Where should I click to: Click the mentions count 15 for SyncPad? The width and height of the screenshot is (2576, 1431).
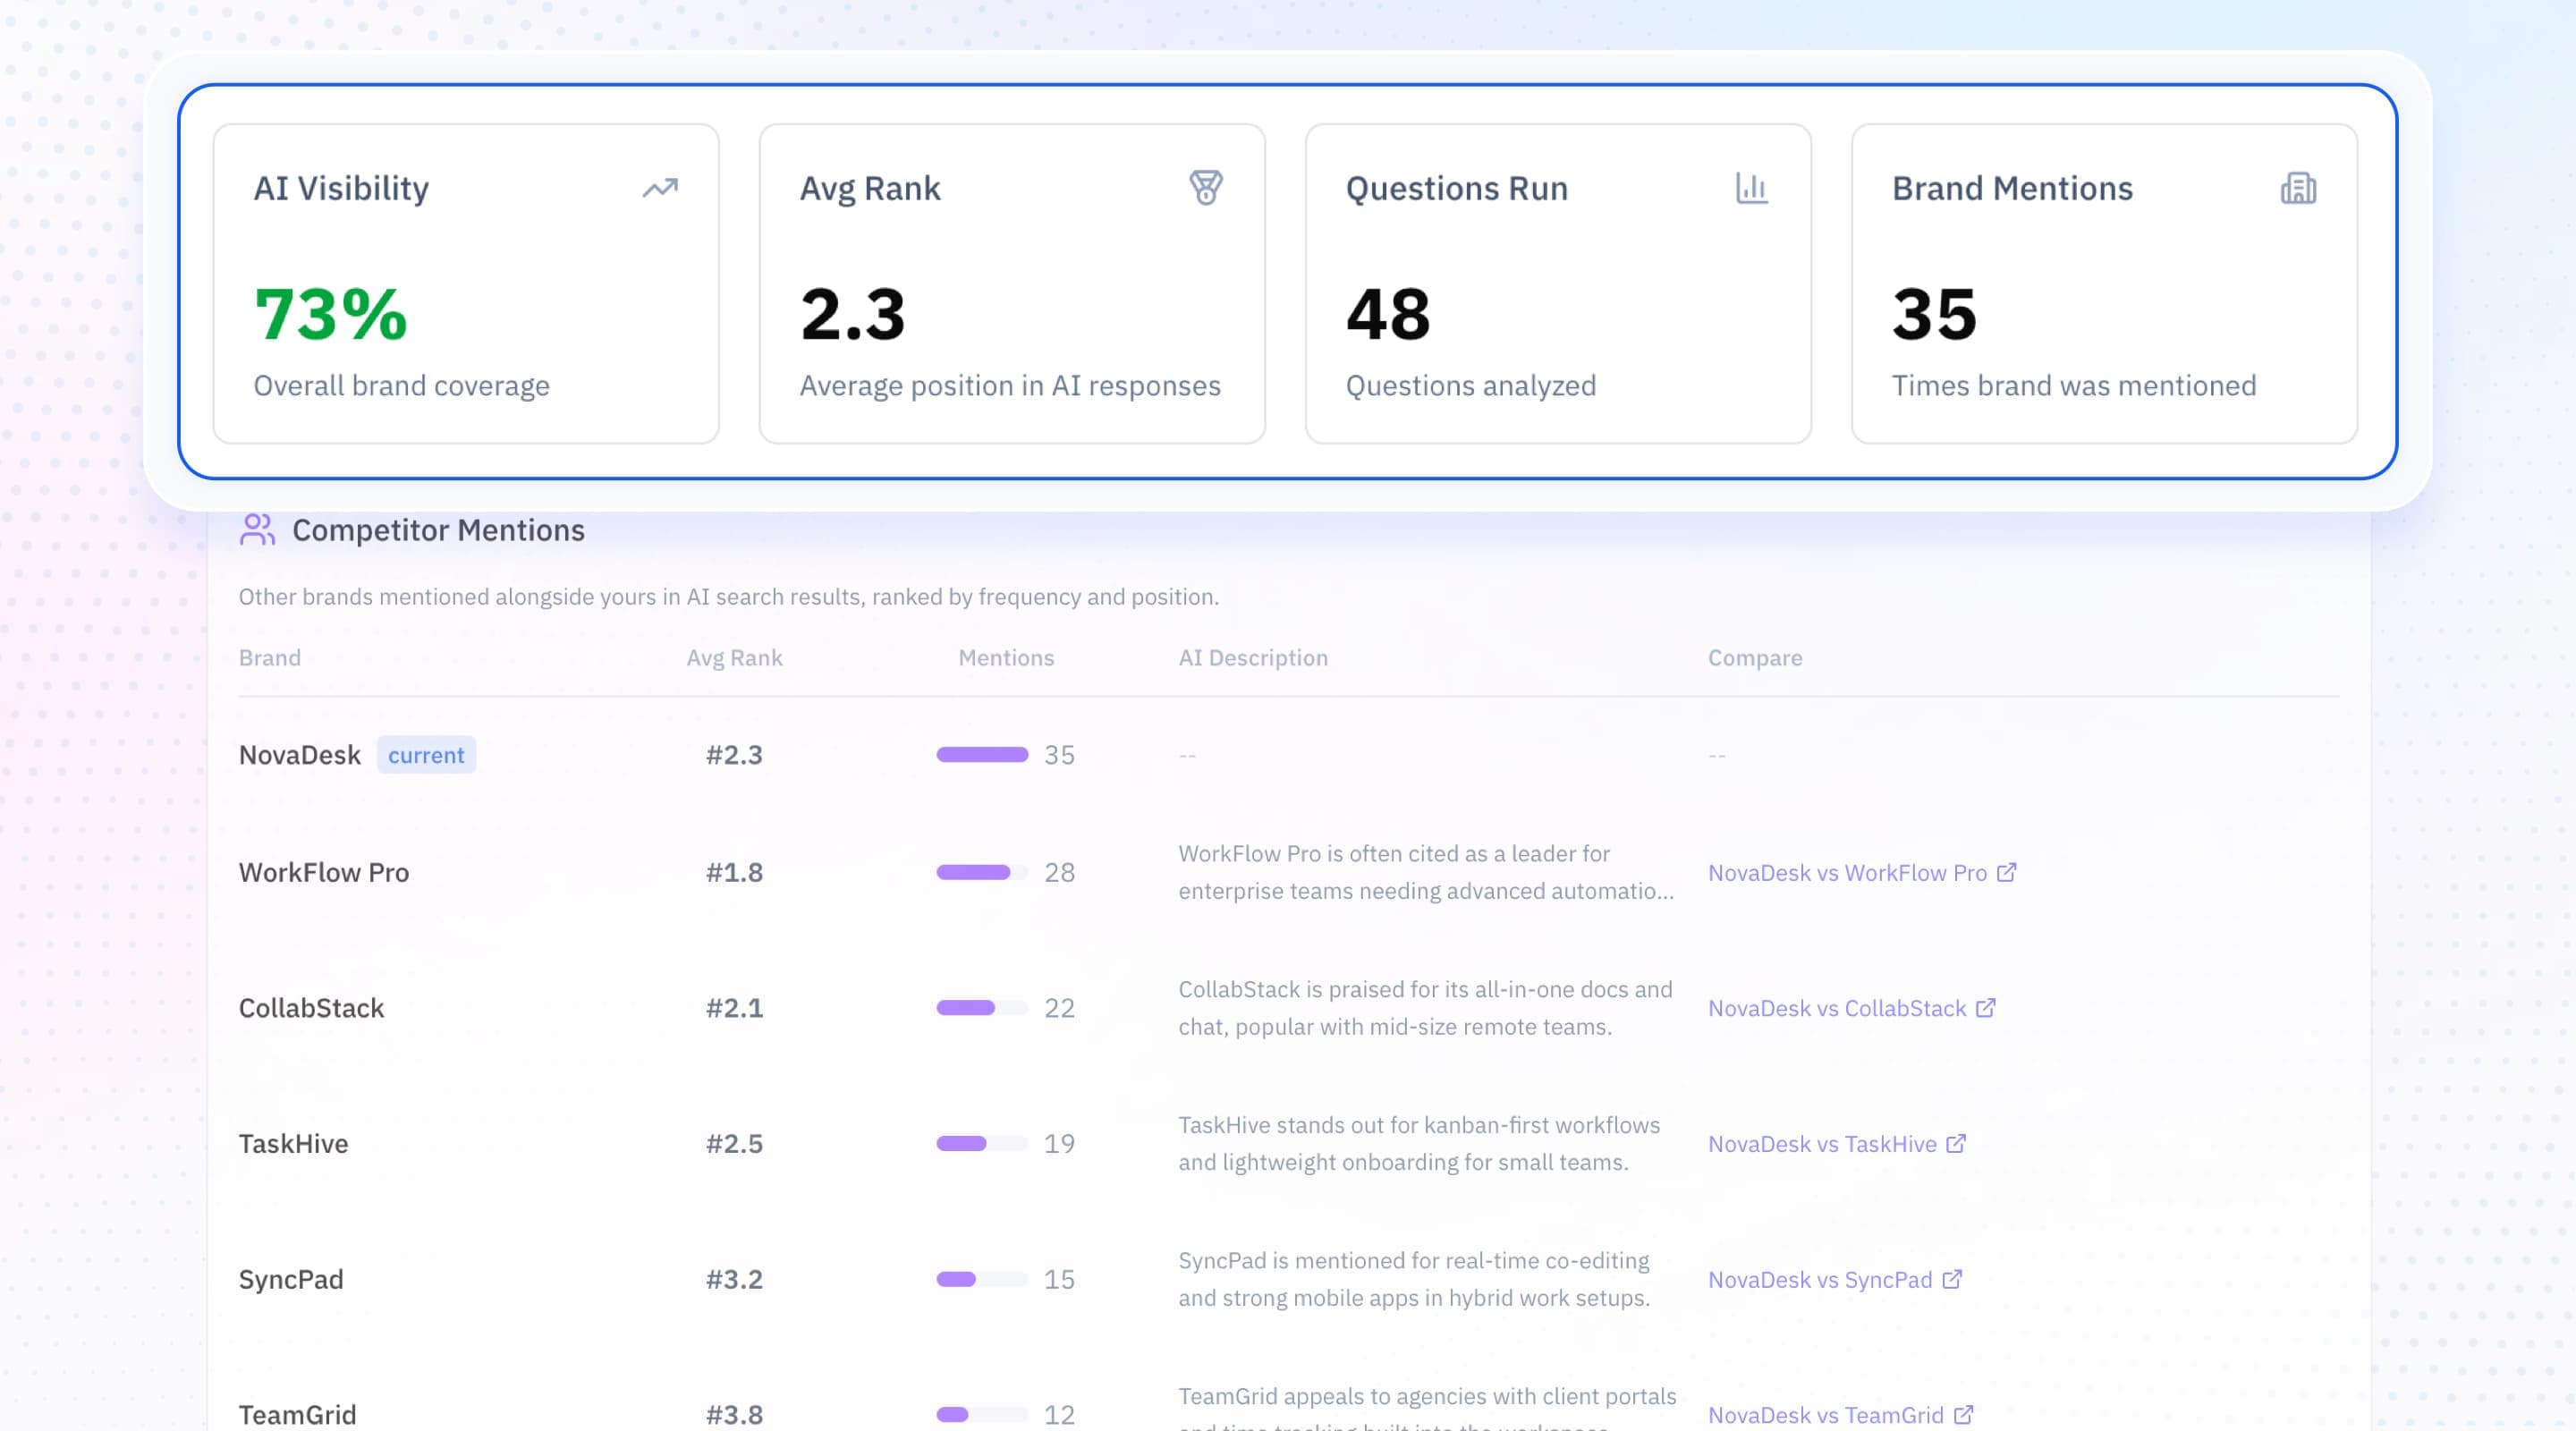click(x=1059, y=1279)
